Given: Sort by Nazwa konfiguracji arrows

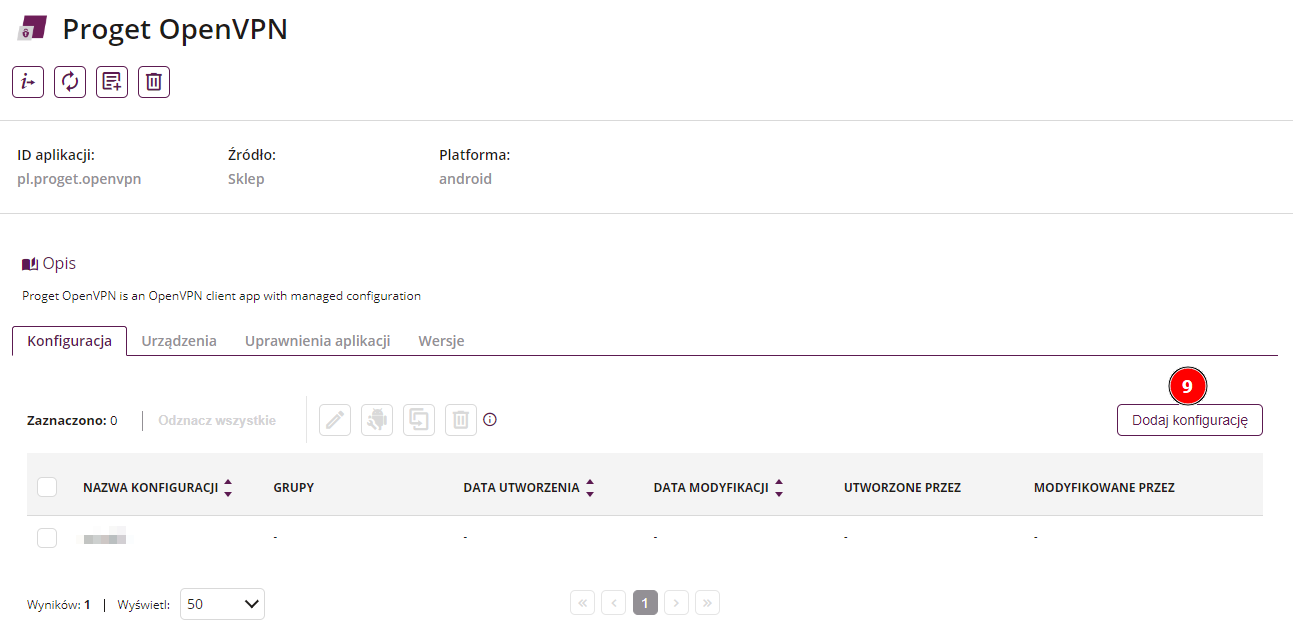Looking at the screenshot, I should point(228,488).
